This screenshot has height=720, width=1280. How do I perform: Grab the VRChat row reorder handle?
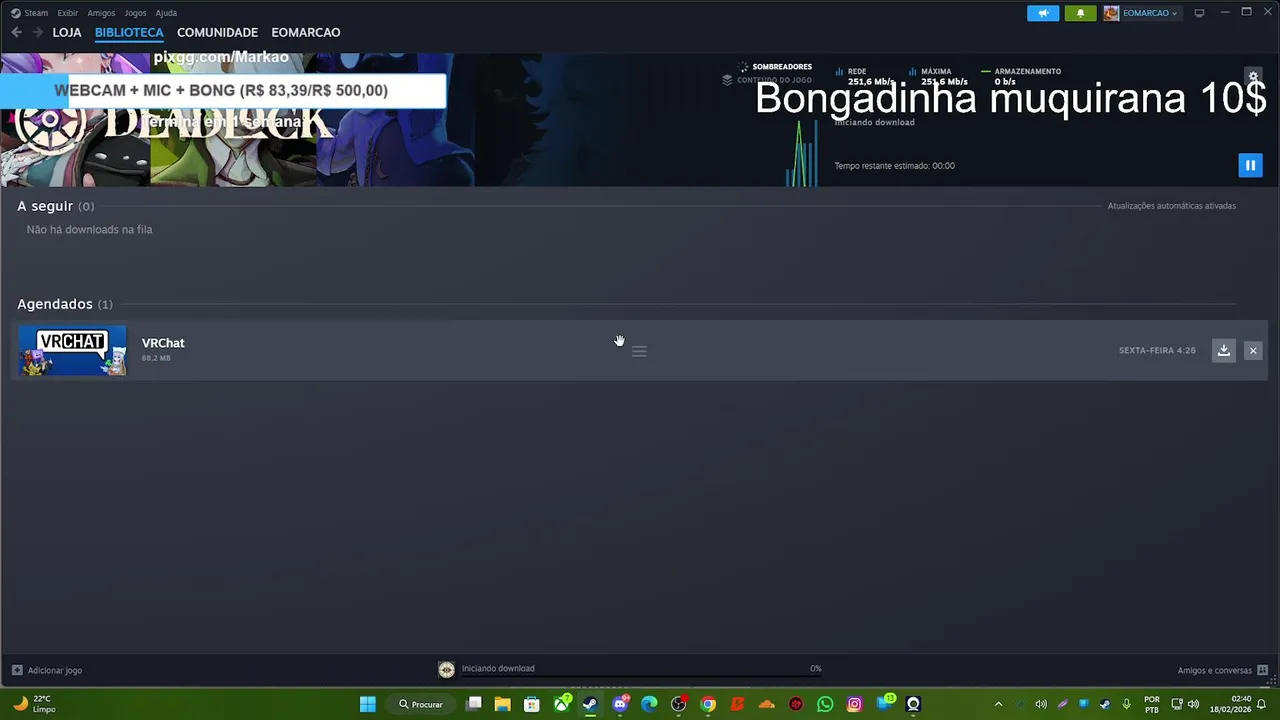pos(639,351)
